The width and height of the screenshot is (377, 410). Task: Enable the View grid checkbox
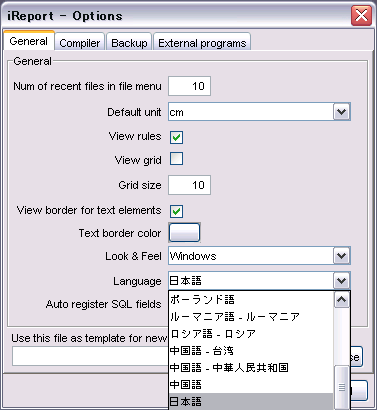[x=176, y=159]
